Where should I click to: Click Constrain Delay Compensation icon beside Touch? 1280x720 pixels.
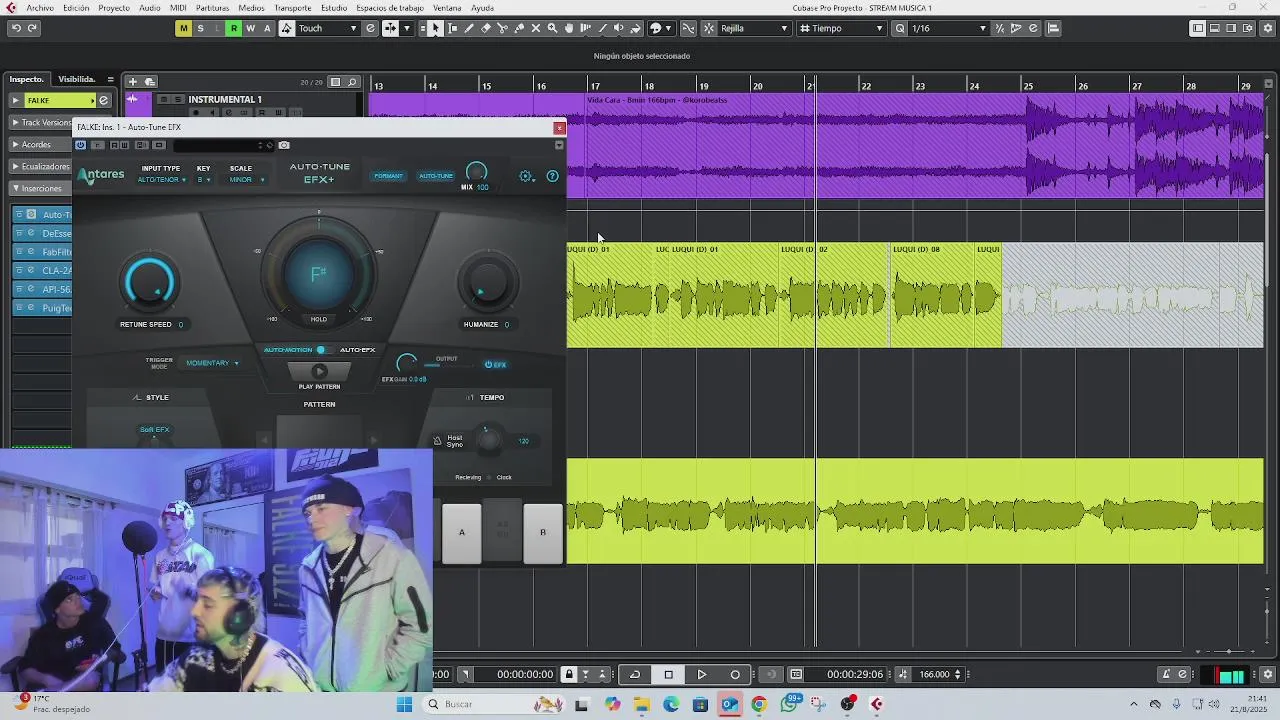tap(370, 28)
